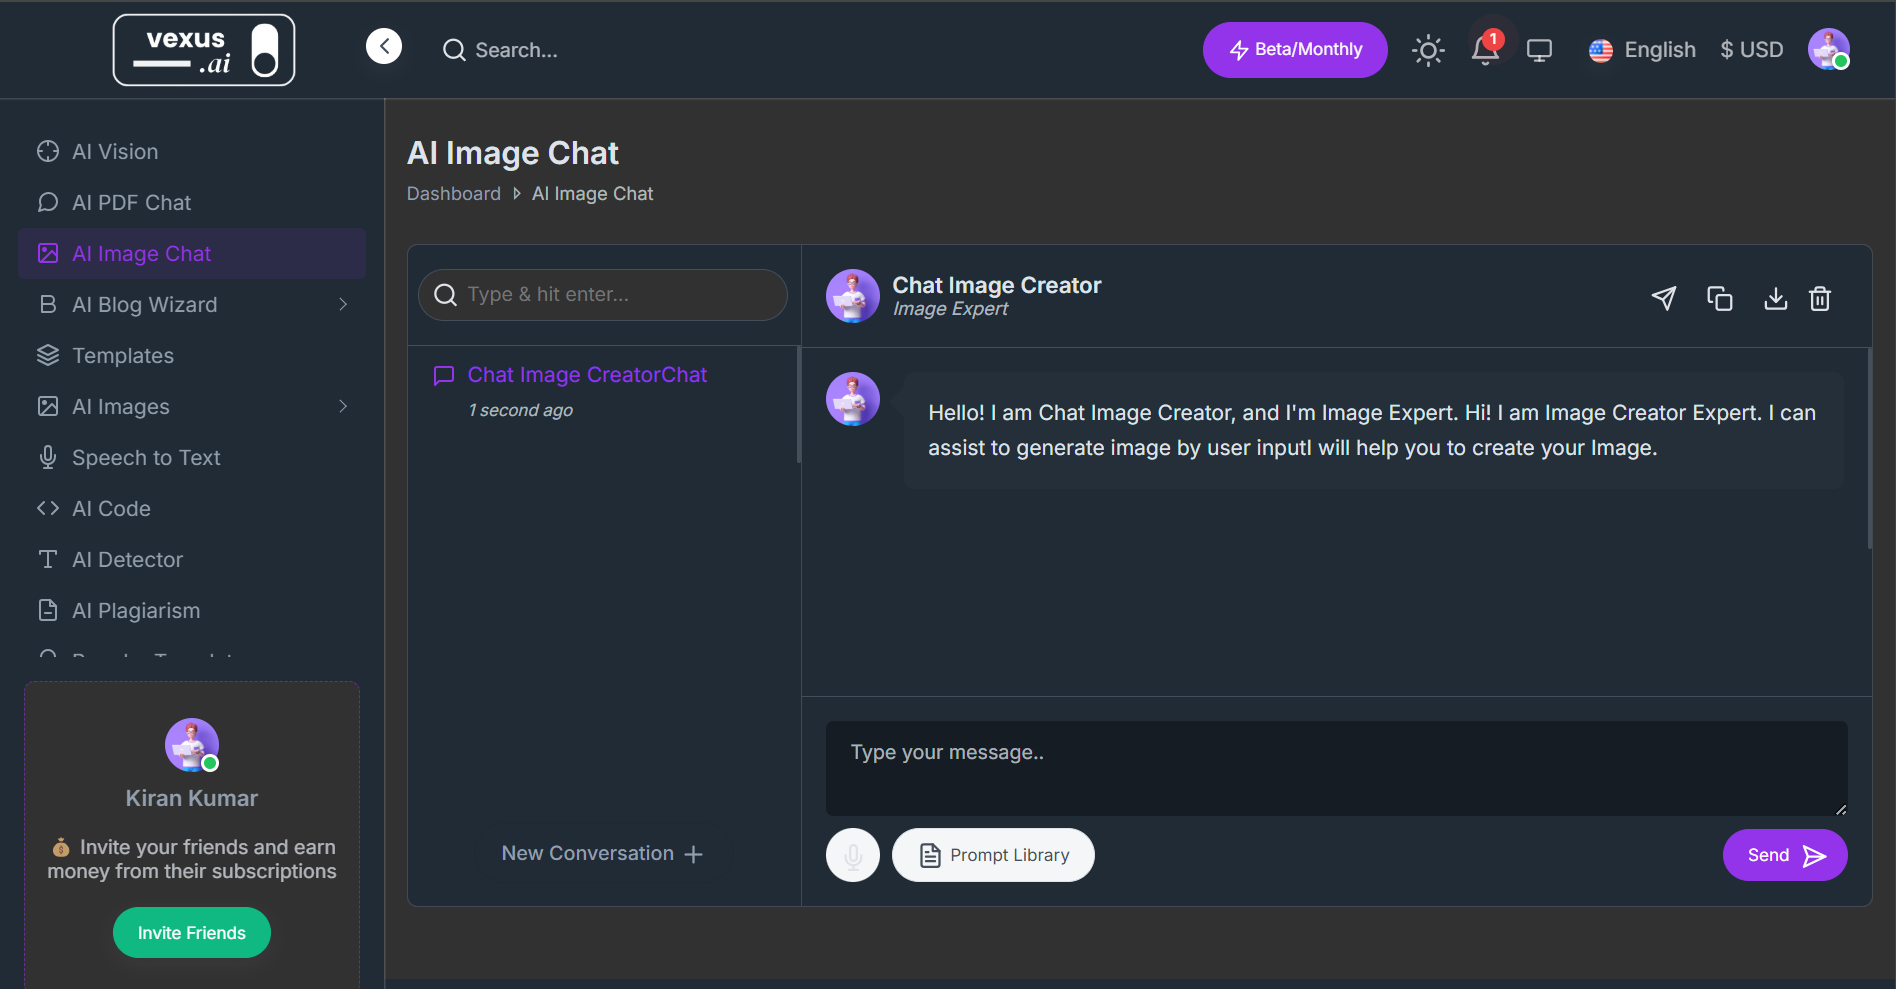Screen dimensions: 1896x989
Task: Open AI Blog Wizard menu item
Action: click(192, 305)
